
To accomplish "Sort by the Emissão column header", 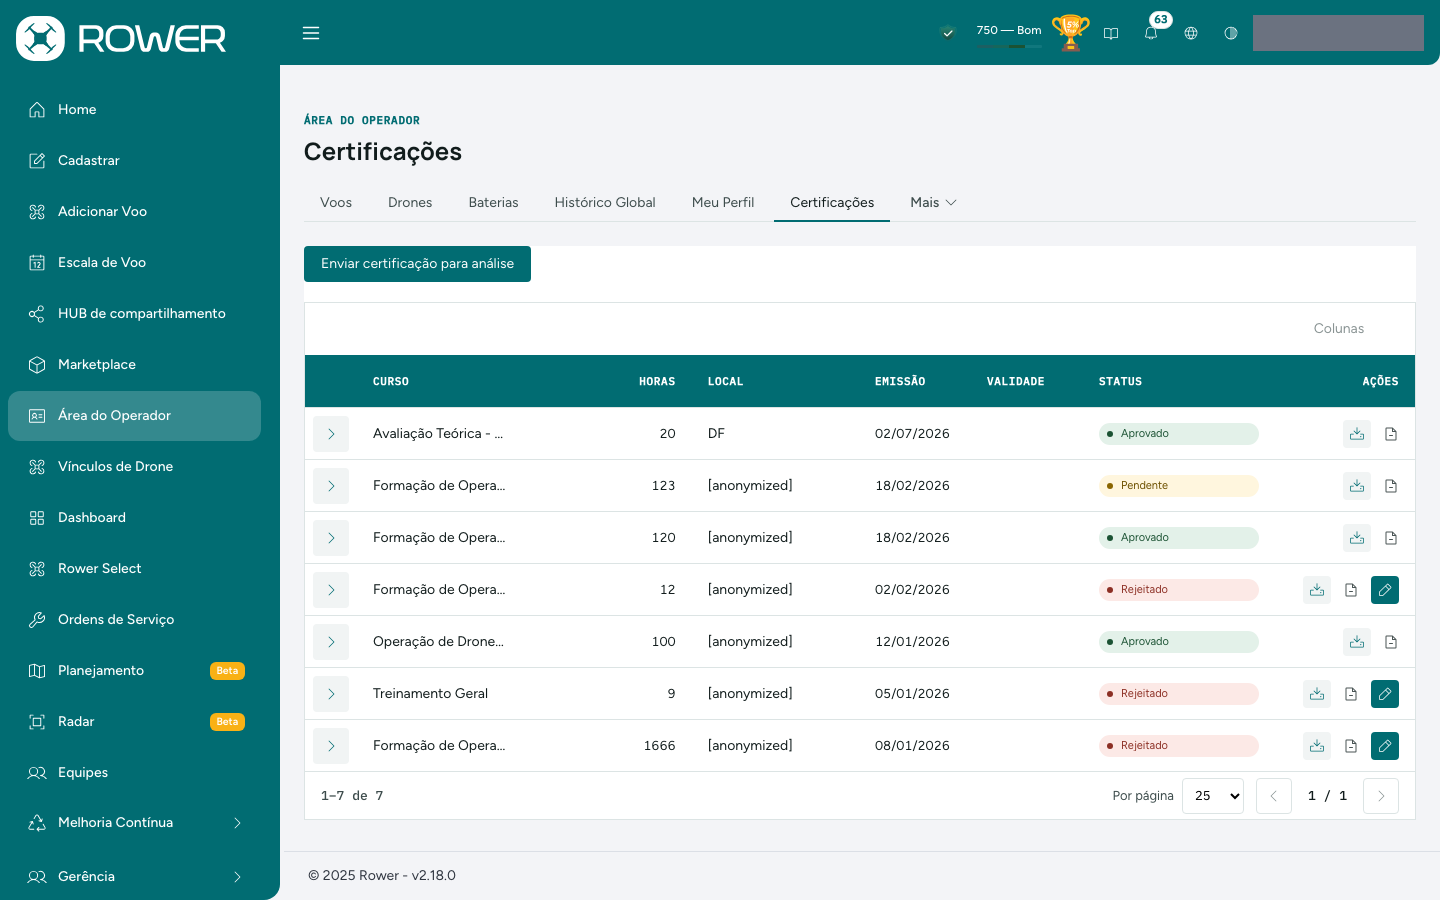I will click(900, 382).
